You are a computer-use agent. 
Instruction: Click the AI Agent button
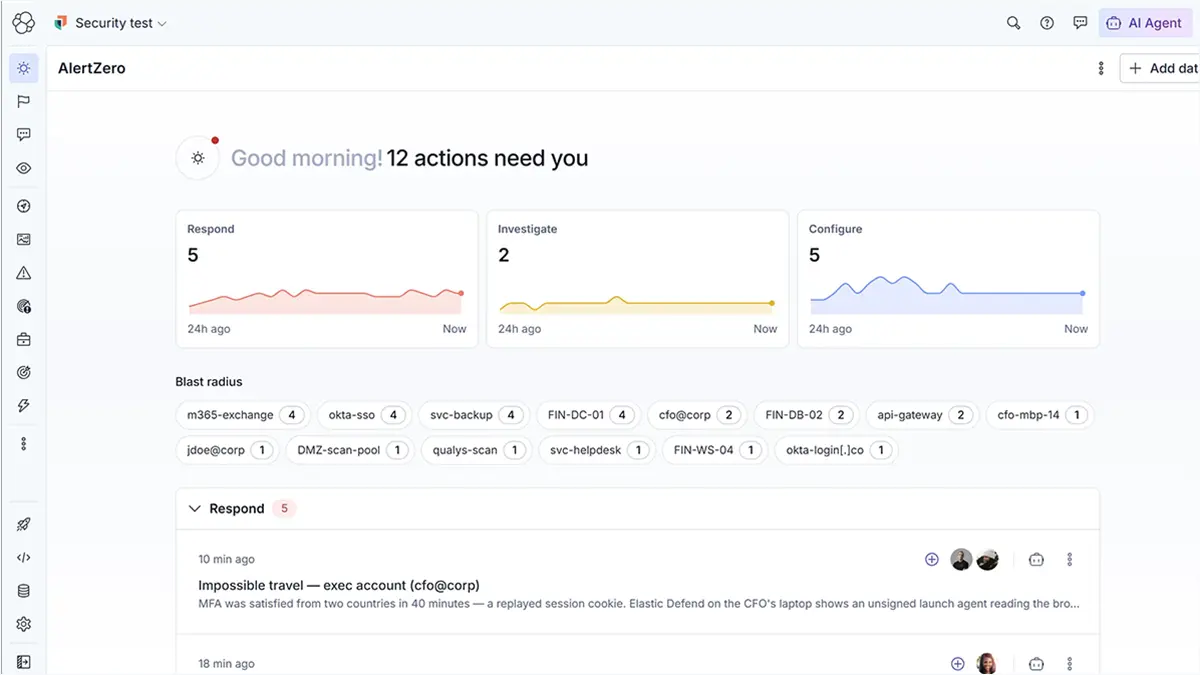coord(1145,23)
